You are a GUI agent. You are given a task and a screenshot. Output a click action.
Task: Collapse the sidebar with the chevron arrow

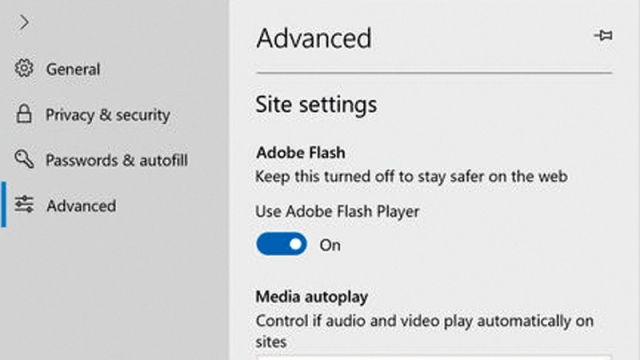(24, 22)
